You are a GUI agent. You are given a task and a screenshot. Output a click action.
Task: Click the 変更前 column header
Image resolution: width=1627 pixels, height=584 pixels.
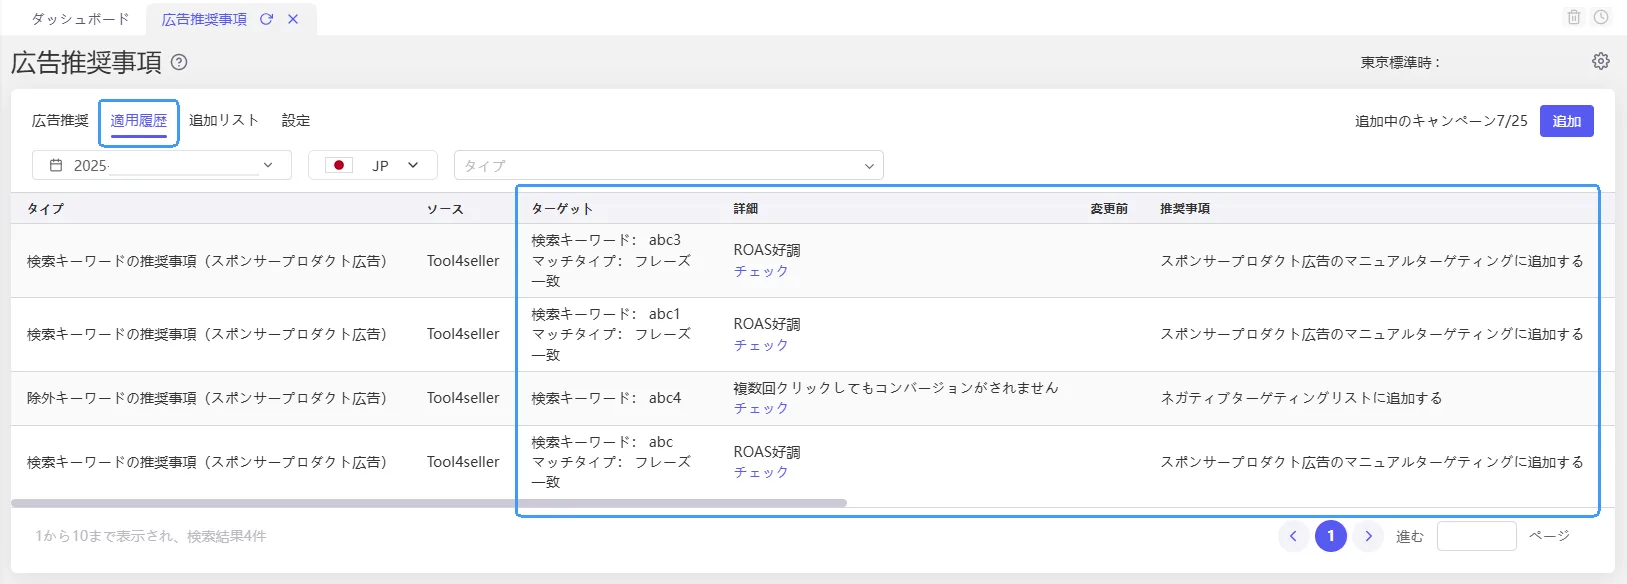click(1109, 209)
